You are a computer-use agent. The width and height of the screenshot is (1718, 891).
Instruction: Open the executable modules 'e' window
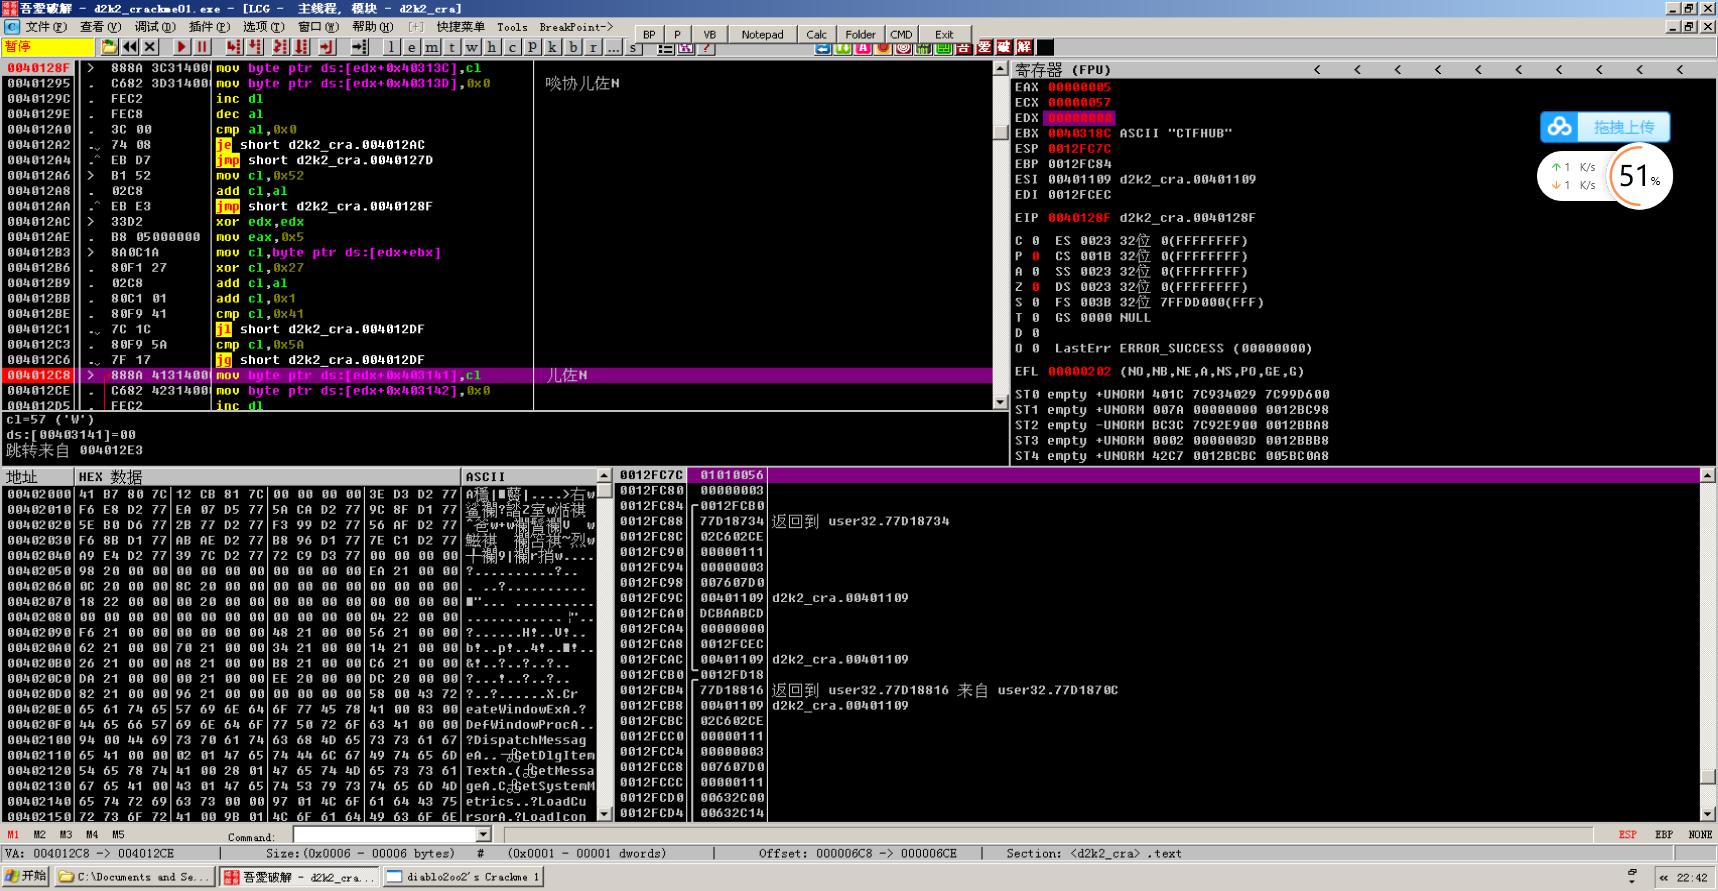point(411,47)
